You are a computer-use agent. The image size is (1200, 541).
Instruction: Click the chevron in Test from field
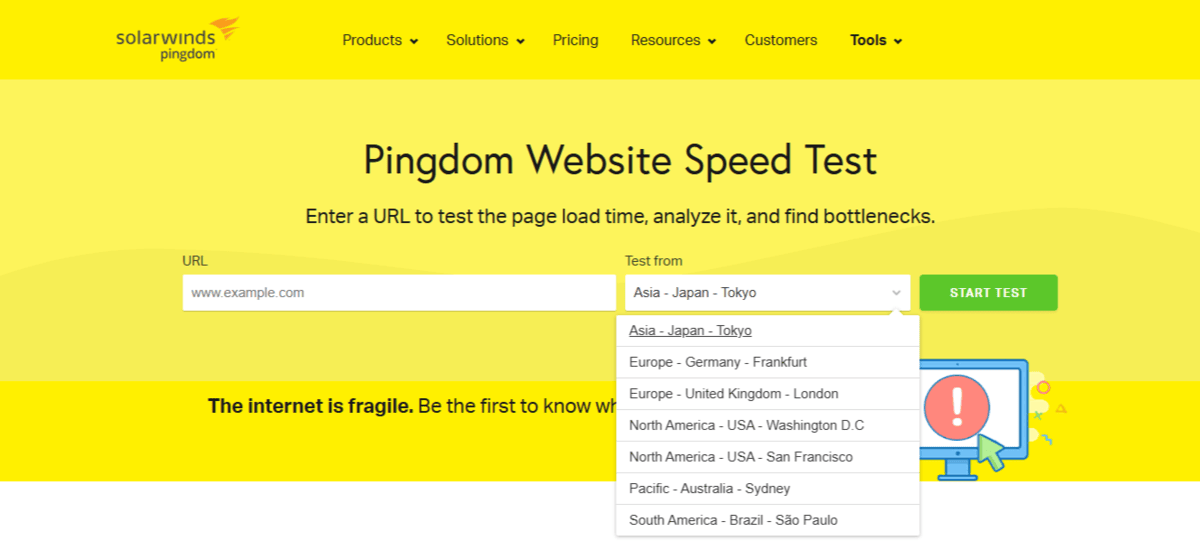tap(896, 293)
